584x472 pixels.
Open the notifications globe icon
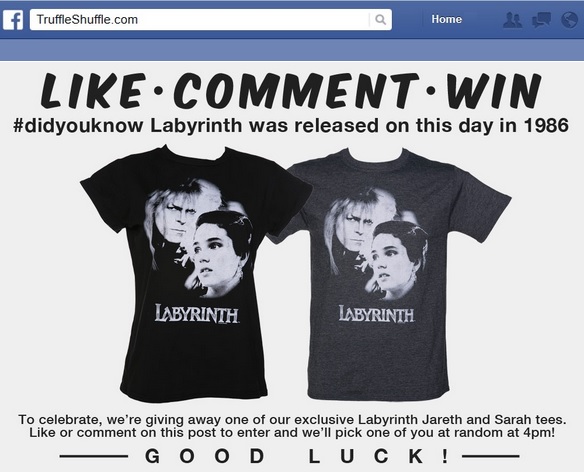point(569,20)
